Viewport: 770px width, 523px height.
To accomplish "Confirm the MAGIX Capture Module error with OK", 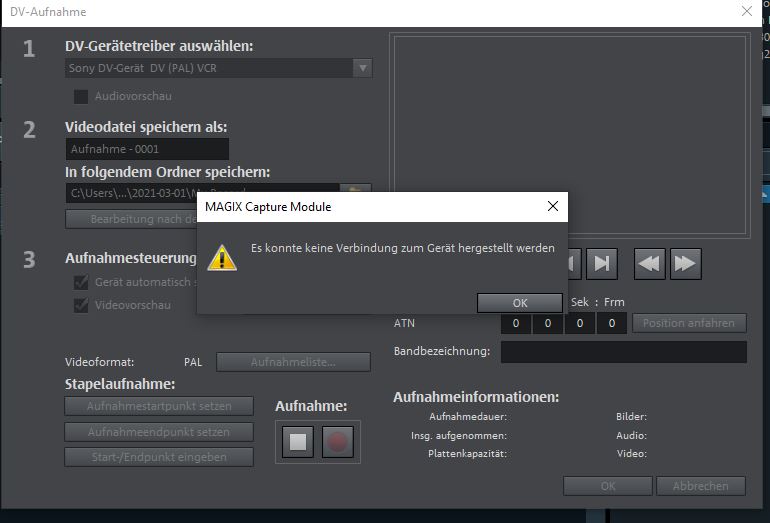I will coord(520,303).
